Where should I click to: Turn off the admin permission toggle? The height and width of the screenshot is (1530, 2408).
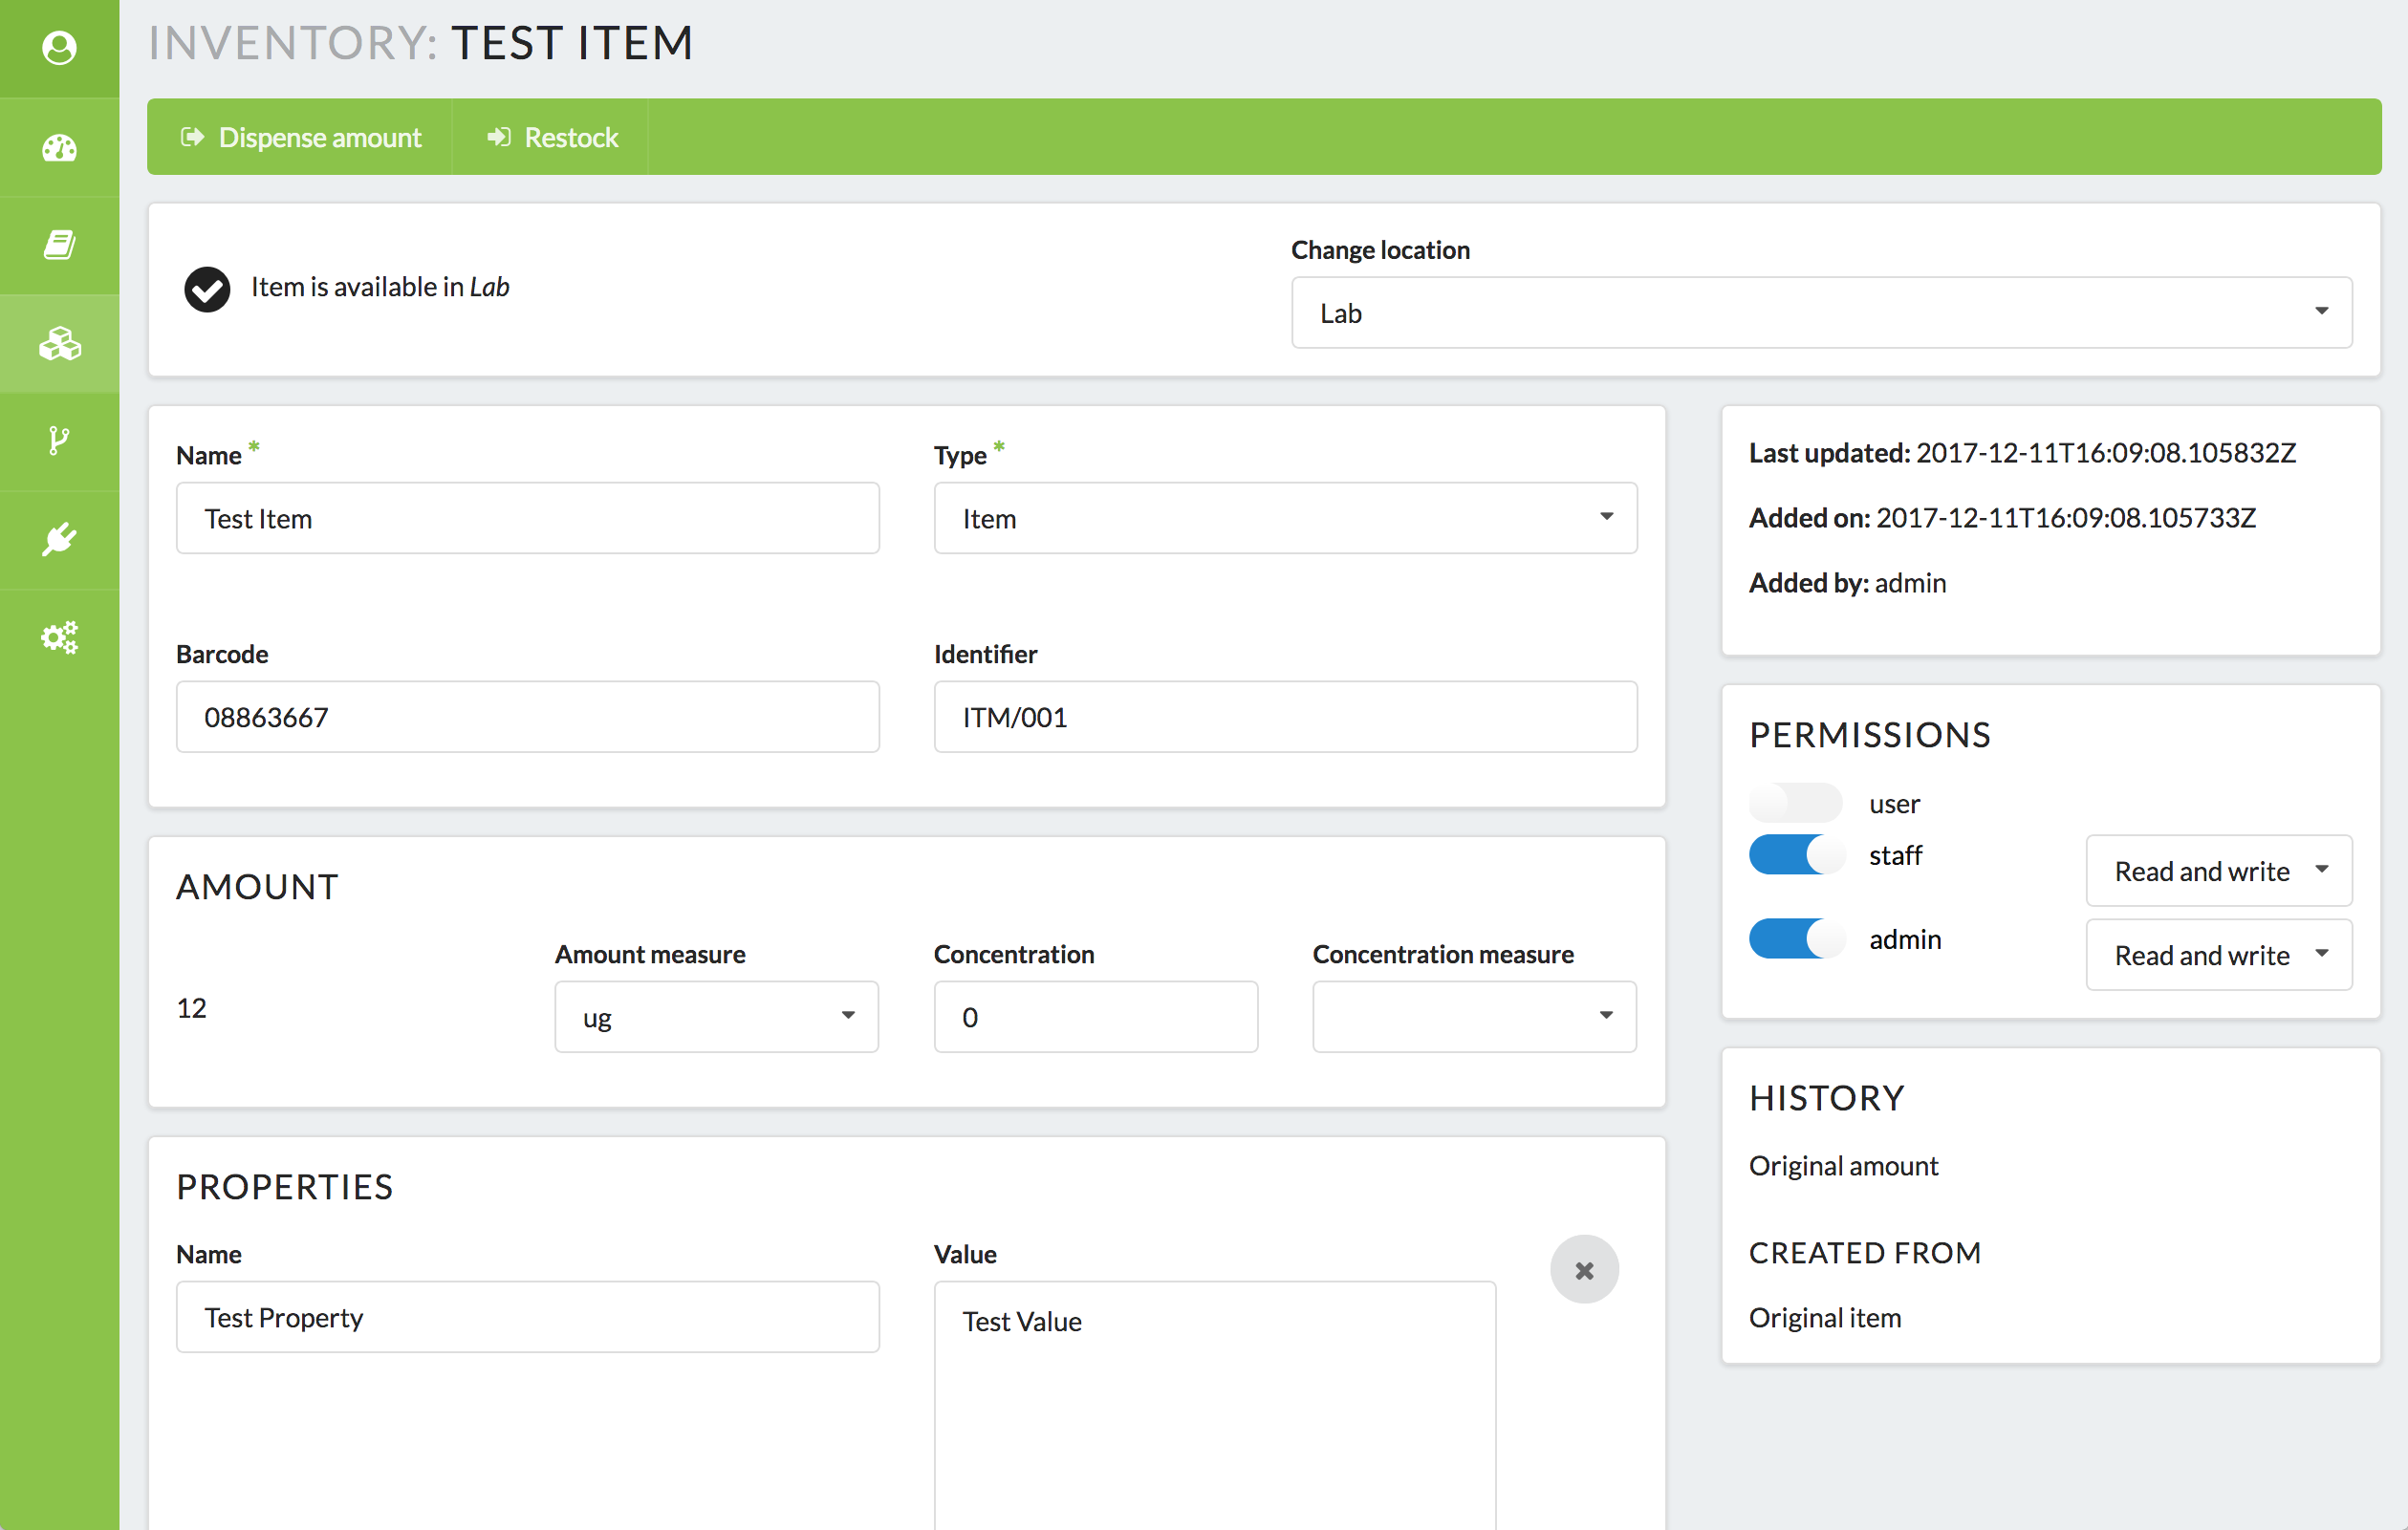(1795, 939)
